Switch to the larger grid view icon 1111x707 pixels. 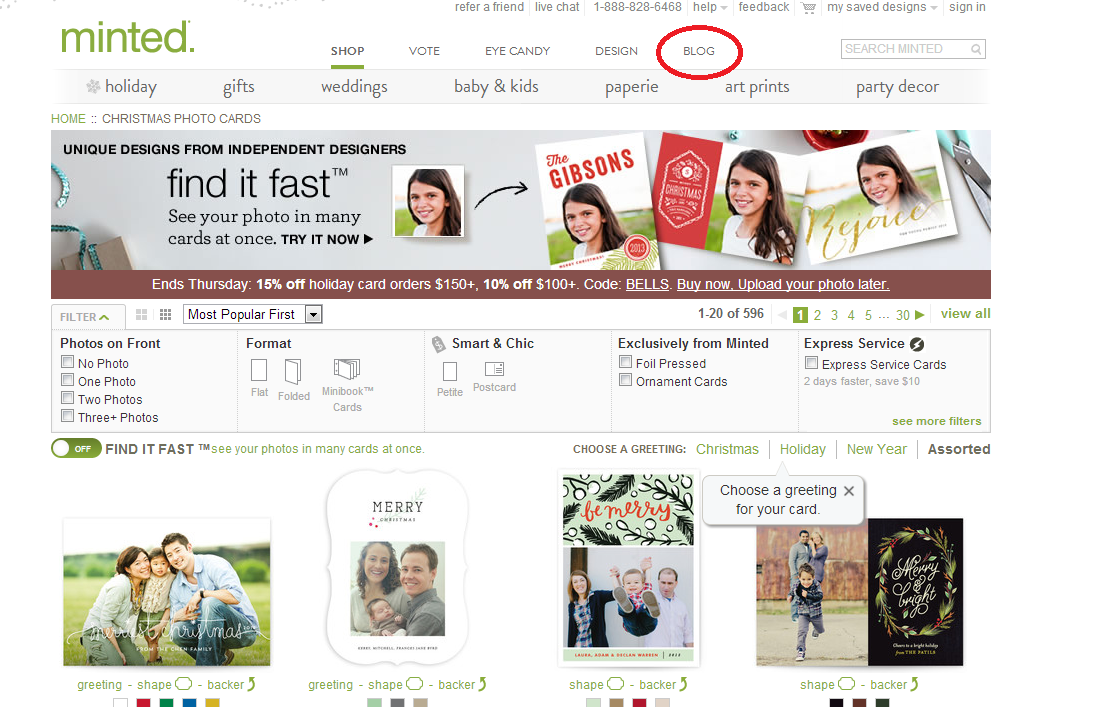(142, 315)
